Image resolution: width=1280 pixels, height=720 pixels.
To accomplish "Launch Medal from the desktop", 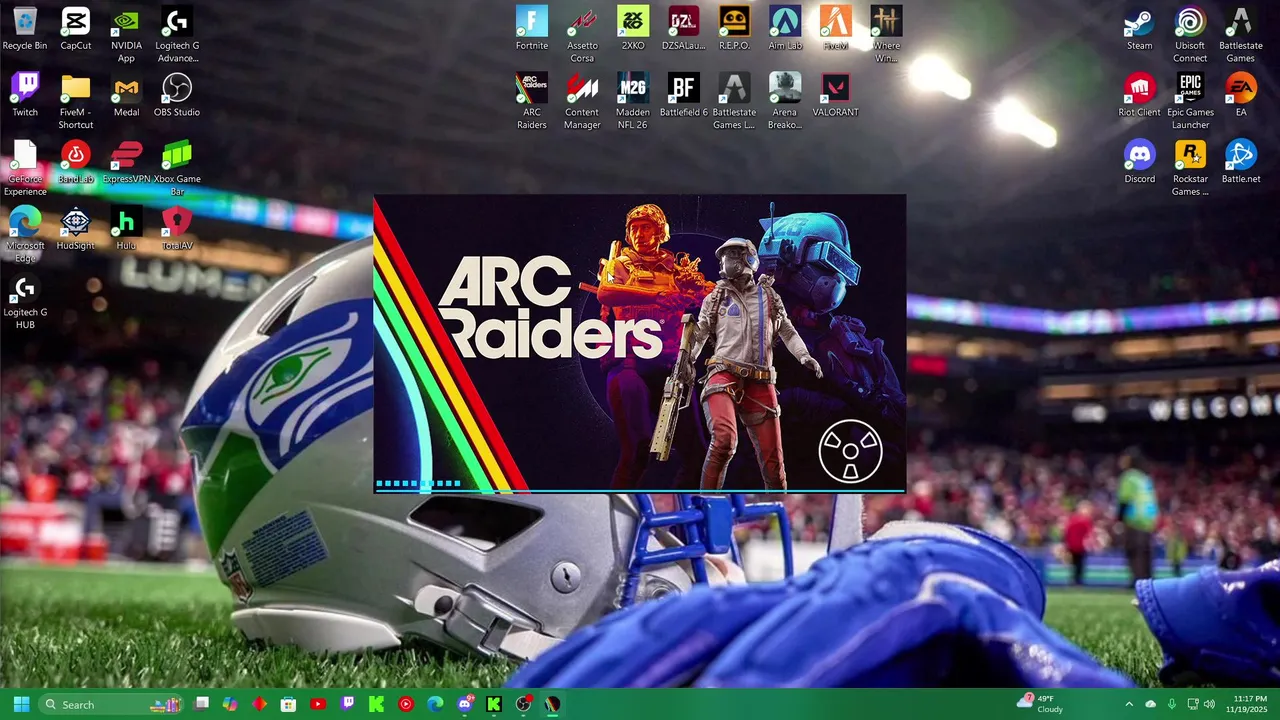I will pyautogui.click(x=126, y=95).
